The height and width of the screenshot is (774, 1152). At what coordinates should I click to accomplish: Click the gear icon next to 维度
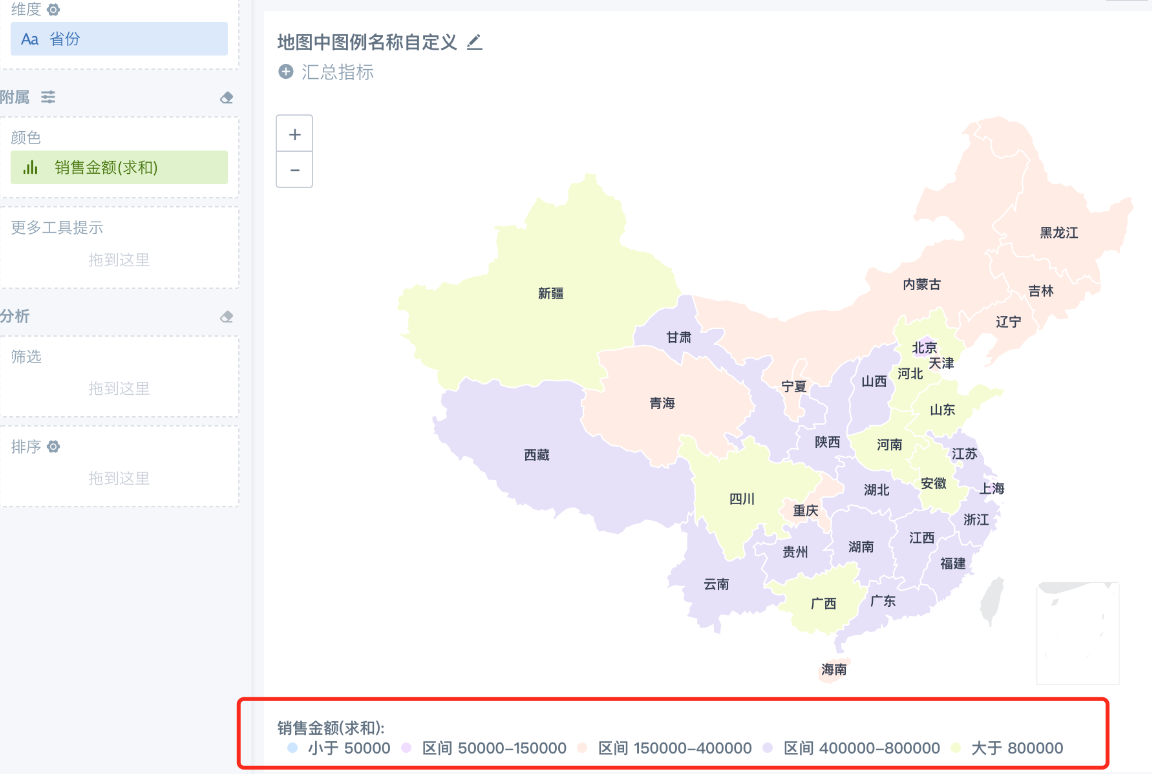point(54,10)
